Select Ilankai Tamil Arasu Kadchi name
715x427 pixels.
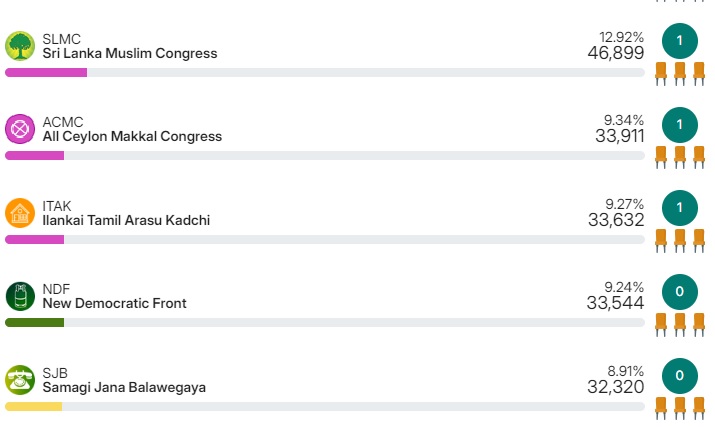[x=126, y=221]
